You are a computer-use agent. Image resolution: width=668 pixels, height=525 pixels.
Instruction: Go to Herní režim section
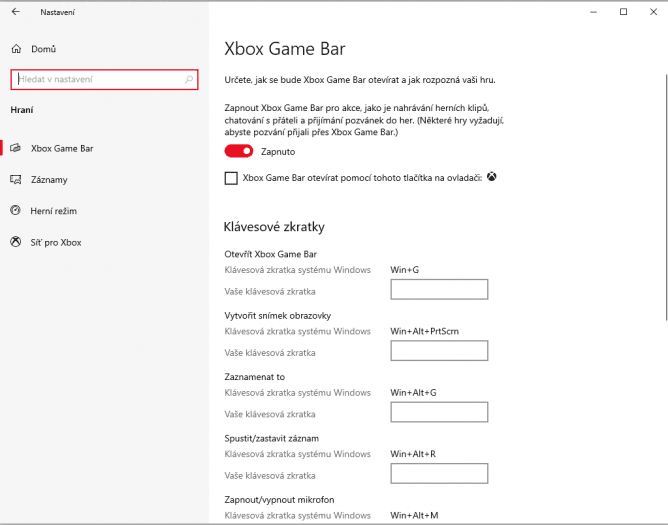click(53, 211)
